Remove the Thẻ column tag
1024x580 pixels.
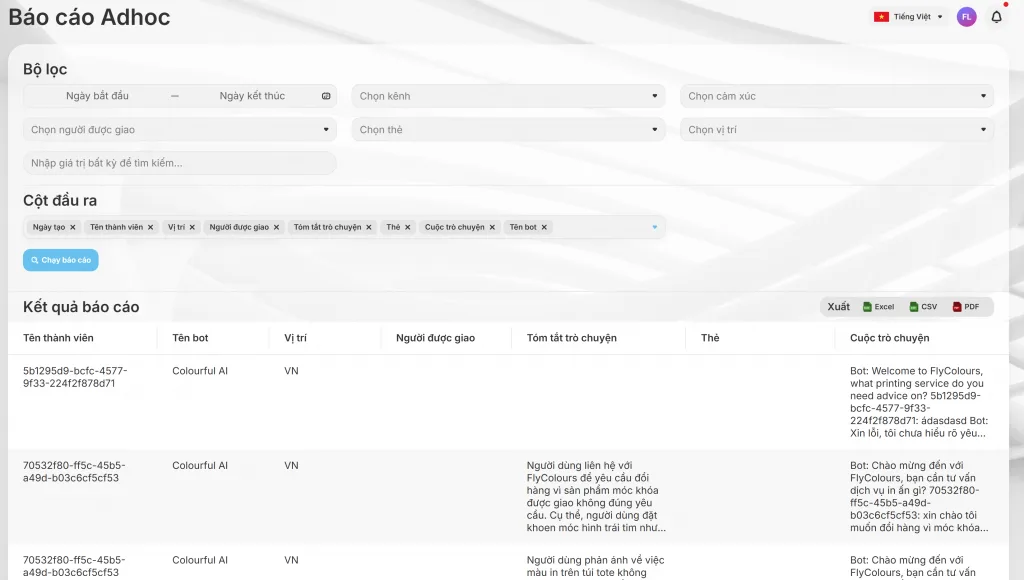pyautogui.click(x=408, y=227)
